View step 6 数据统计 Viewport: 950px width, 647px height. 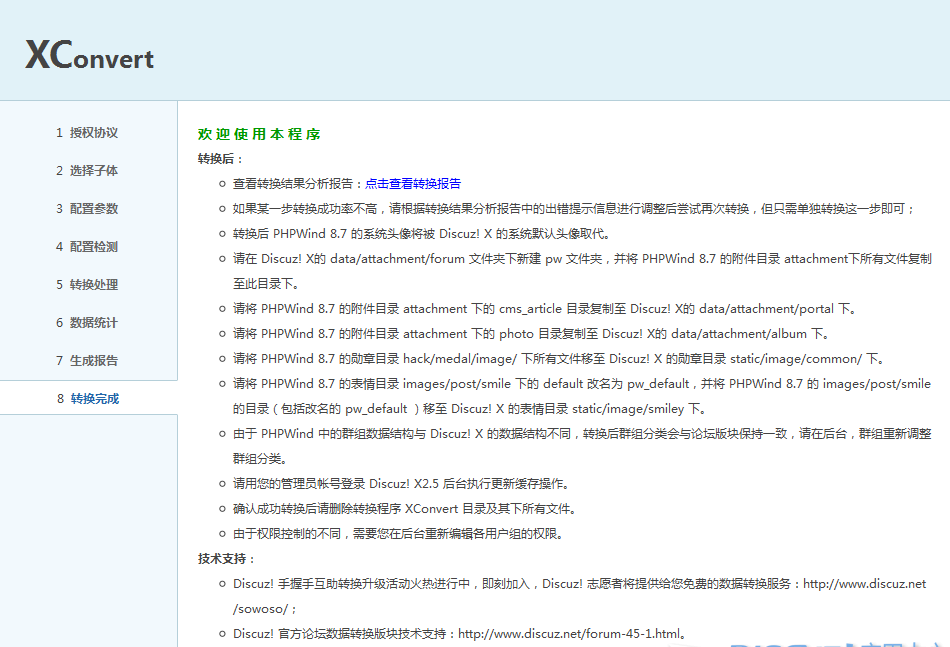click(x=87, y=322)
